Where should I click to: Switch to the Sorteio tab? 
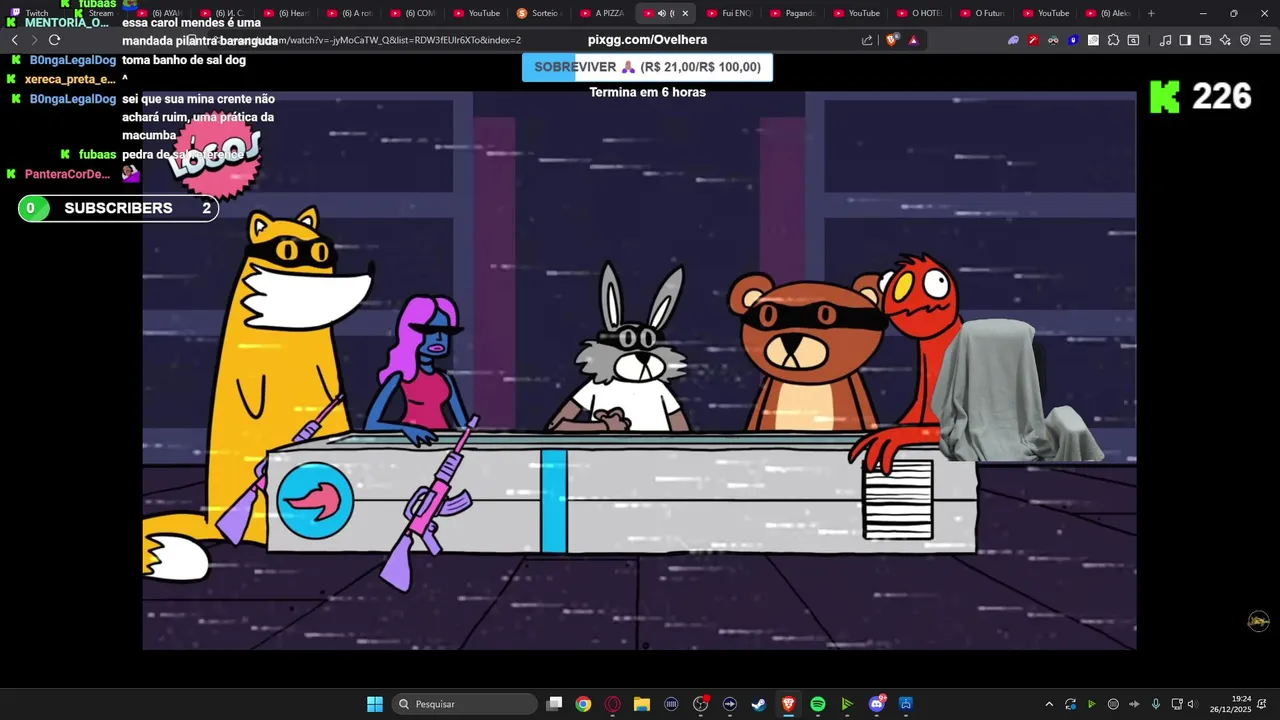point(540,13)
